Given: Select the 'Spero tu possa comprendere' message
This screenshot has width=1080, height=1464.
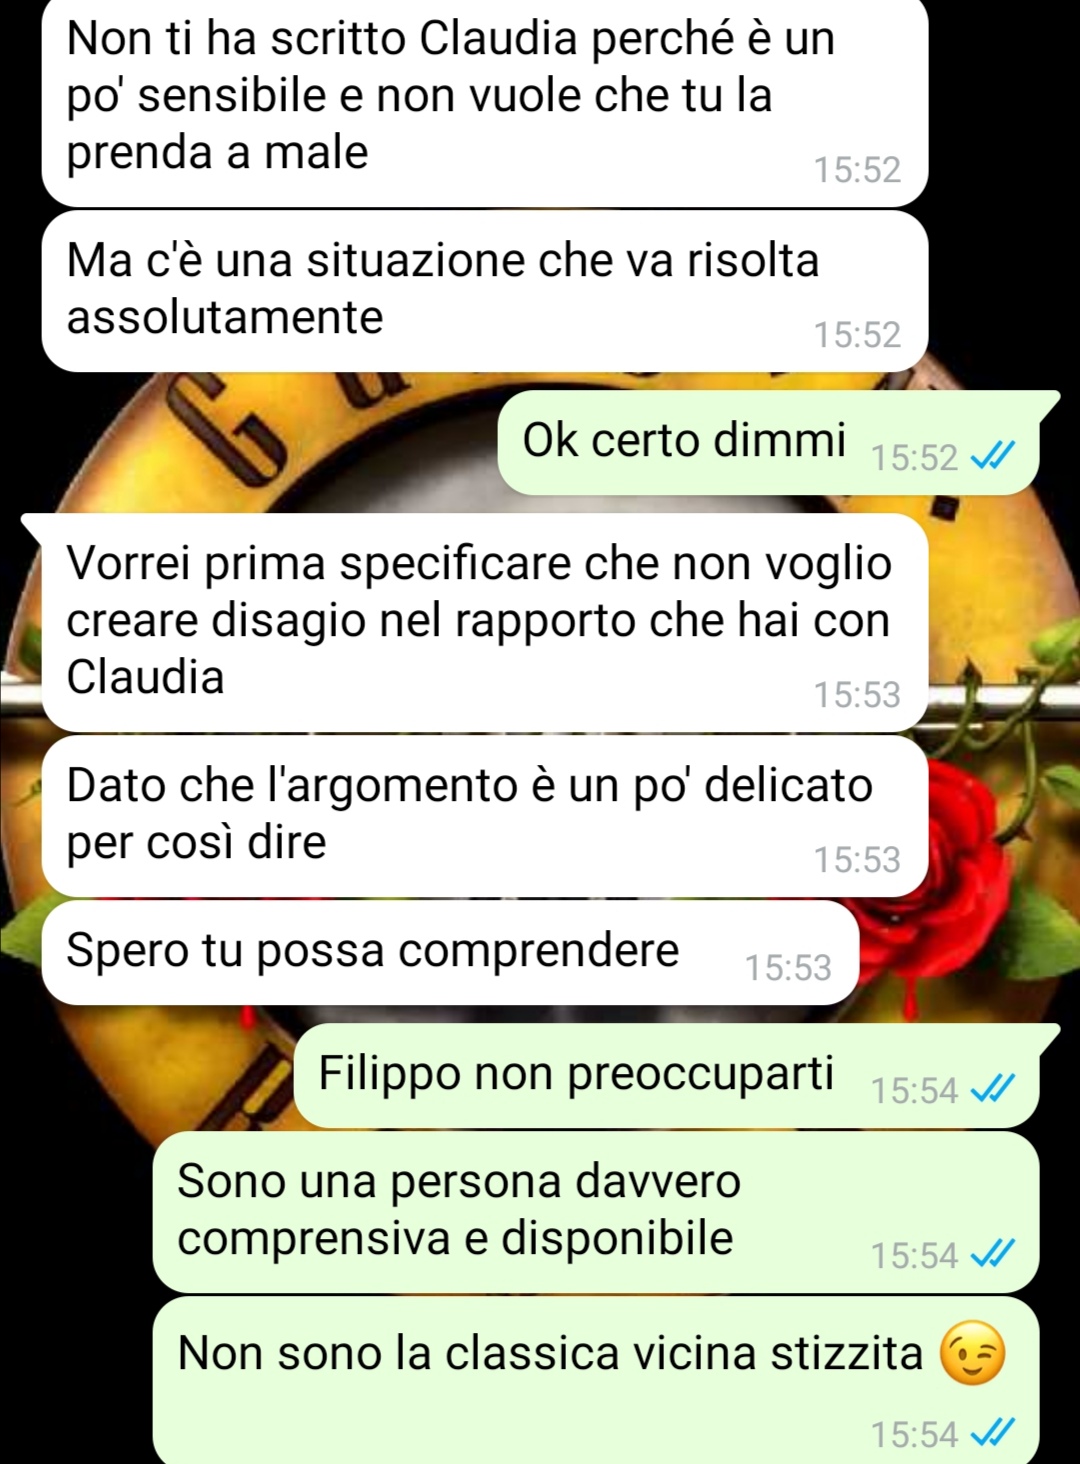Looking at the screenshot, I should pyautogui.click(x=450, y=952).
